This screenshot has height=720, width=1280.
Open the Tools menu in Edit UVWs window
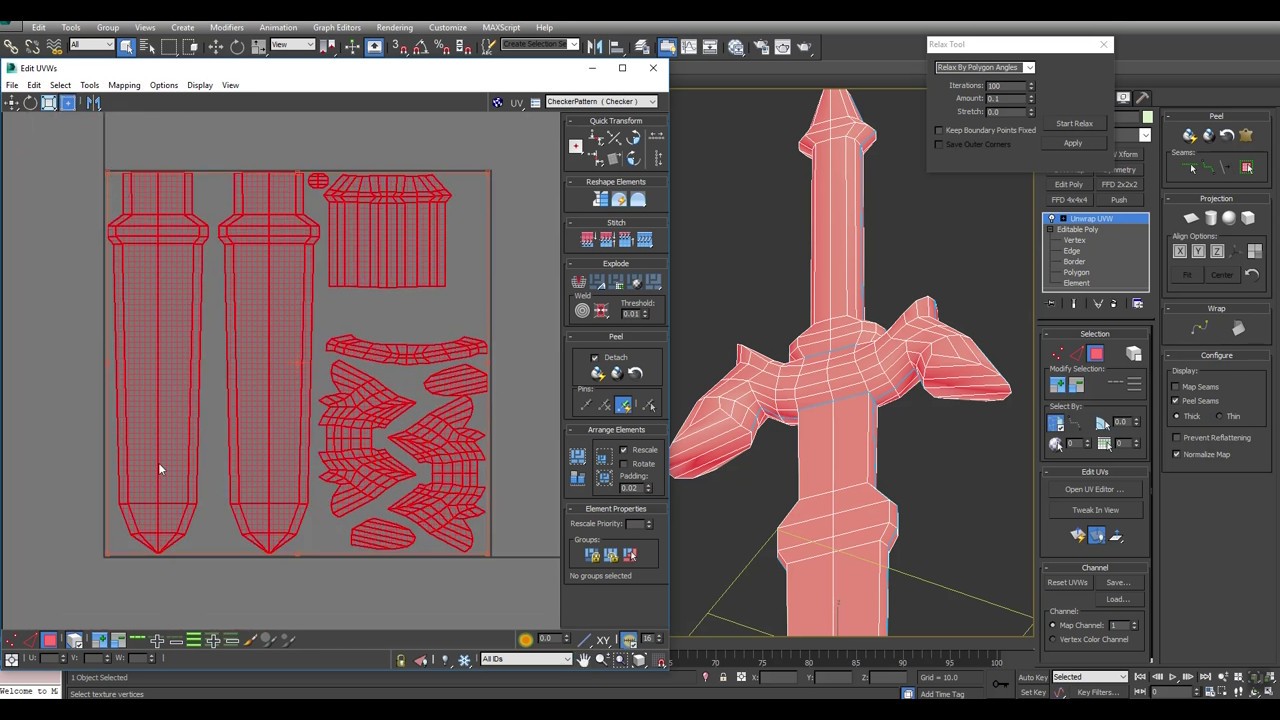[89, 85]
